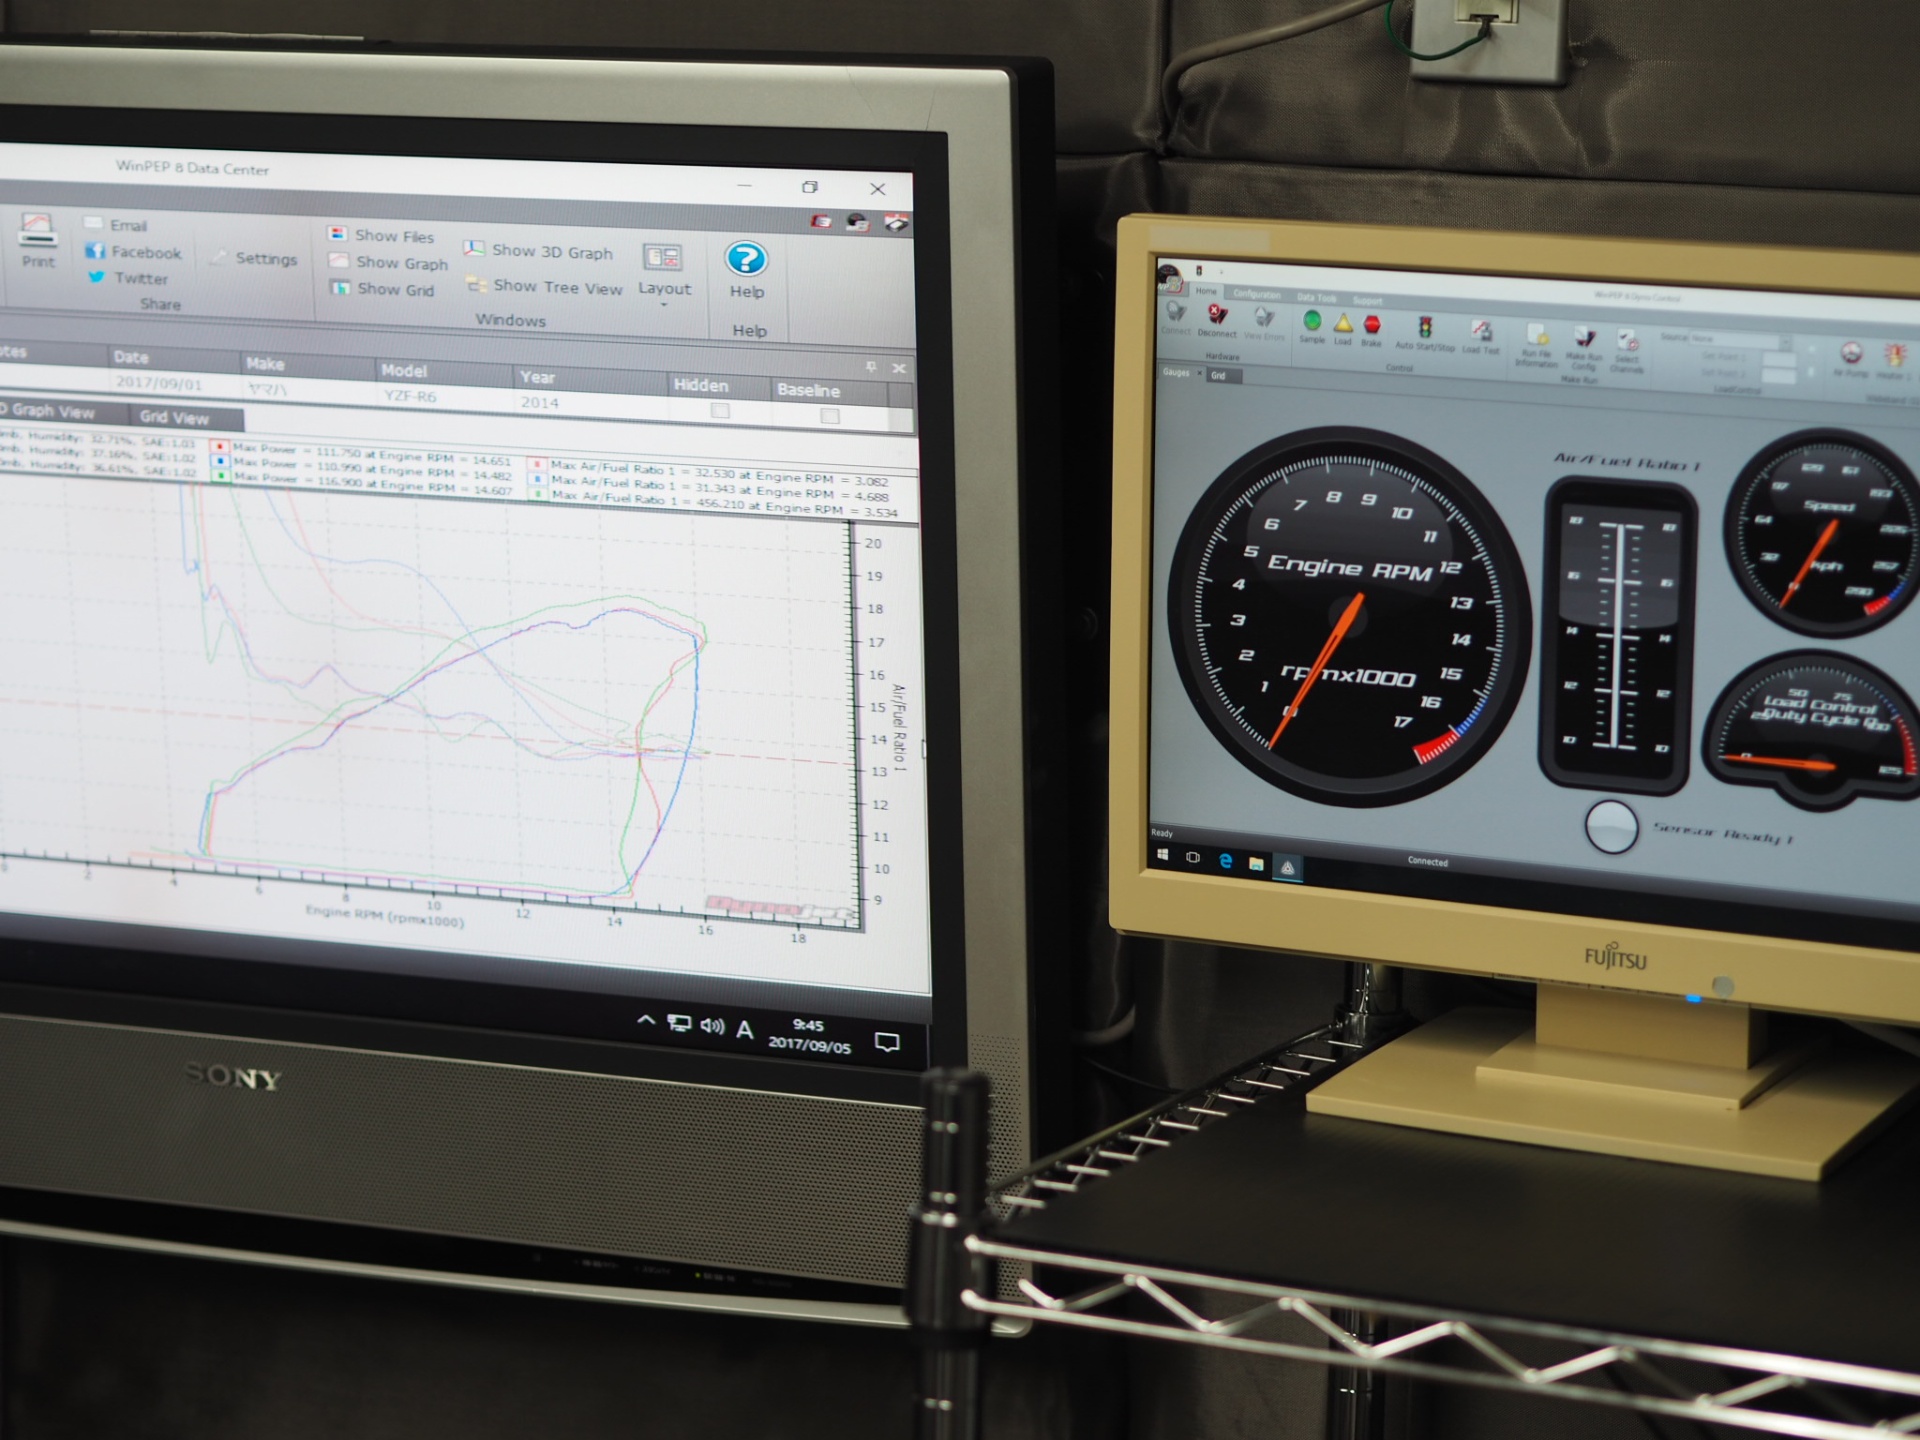Toggle the green Max Power series marker
1920x1440 pixels.
(x=220, y=475)
